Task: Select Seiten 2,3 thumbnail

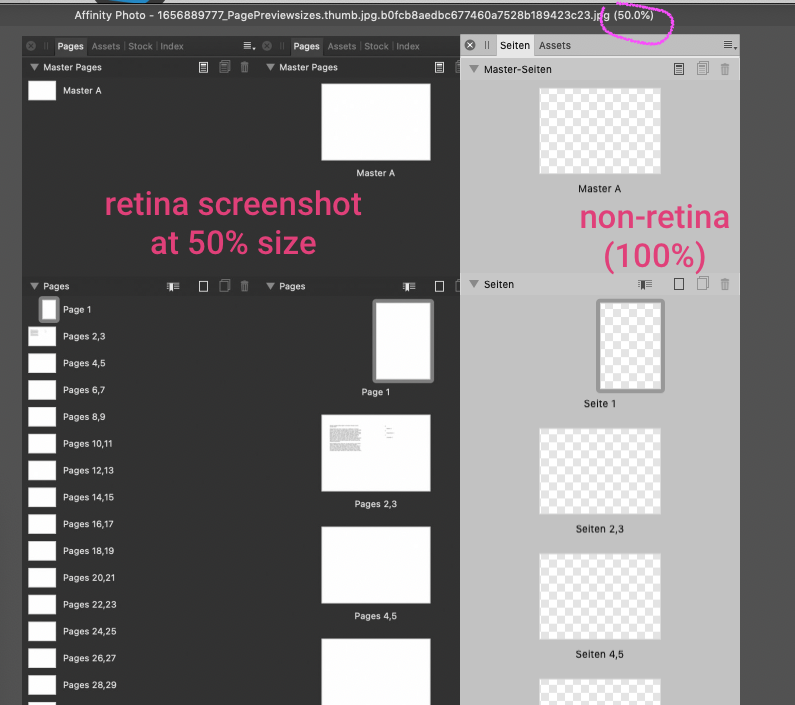Action: (x=600, y=471)
